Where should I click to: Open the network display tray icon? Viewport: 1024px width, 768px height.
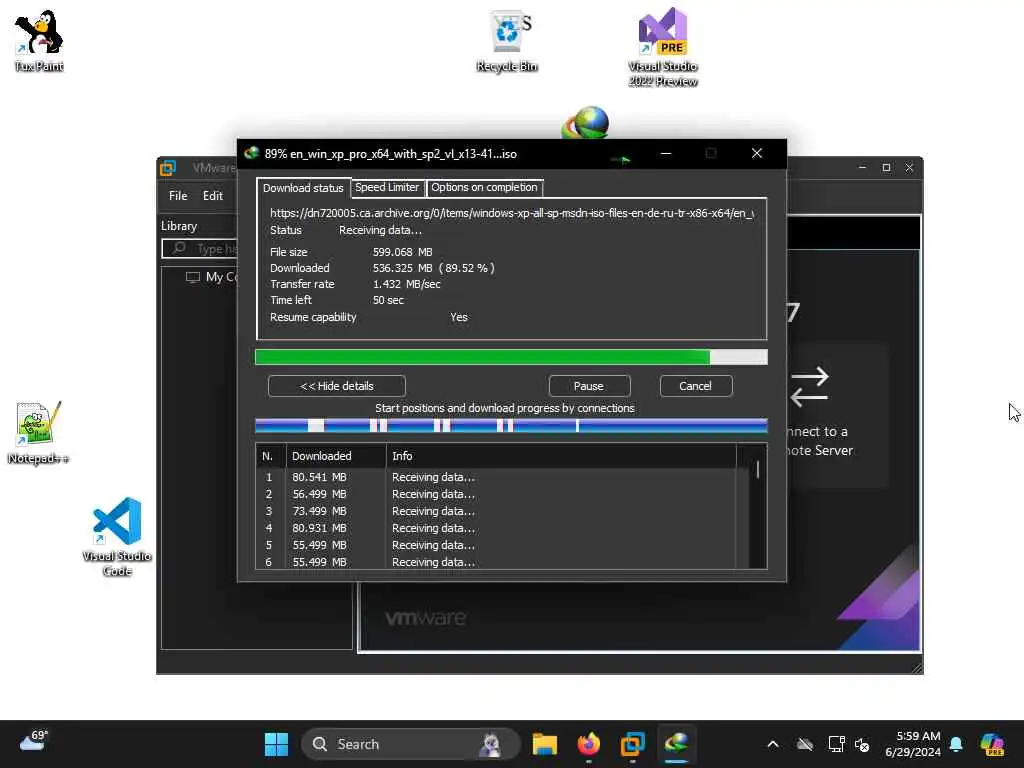(x=836, y=744)
